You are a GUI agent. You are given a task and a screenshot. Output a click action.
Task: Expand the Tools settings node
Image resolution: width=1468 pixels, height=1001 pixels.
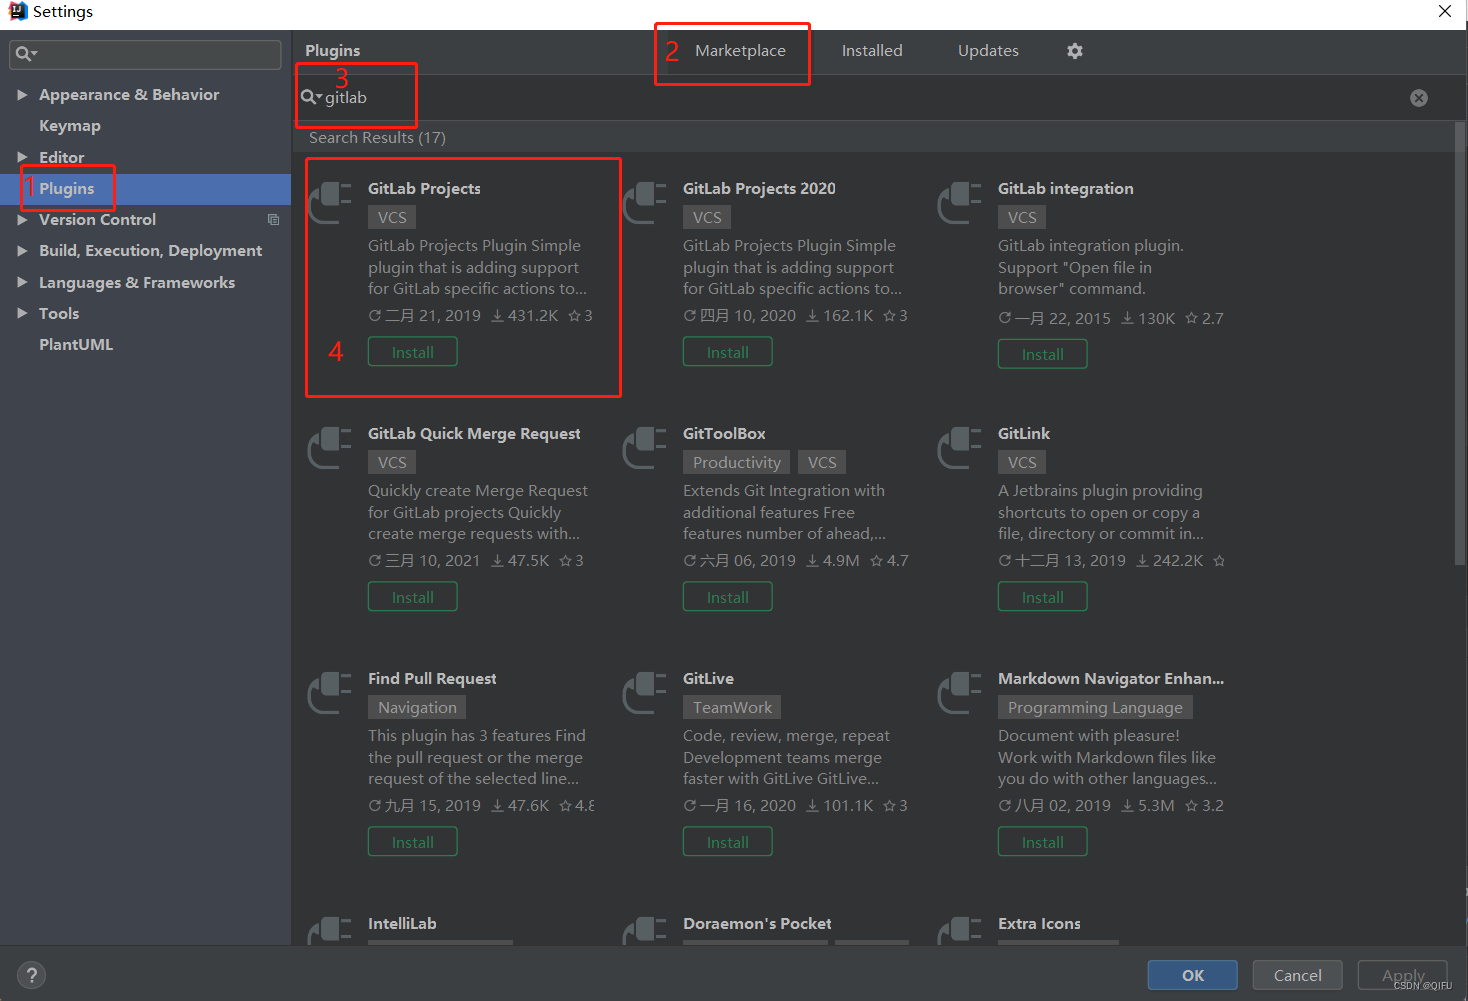[x=22, y=313]
